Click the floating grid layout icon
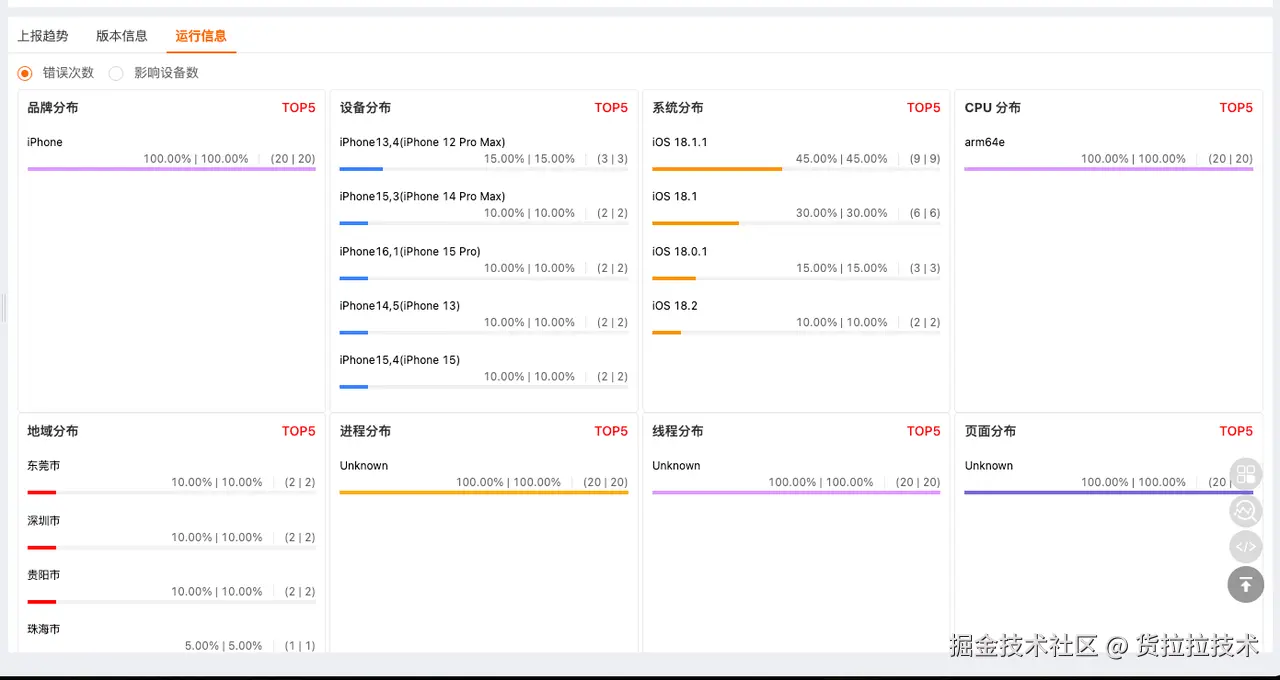The height and width of the screenshot is (680, 1280). (x=1245, y=475)
